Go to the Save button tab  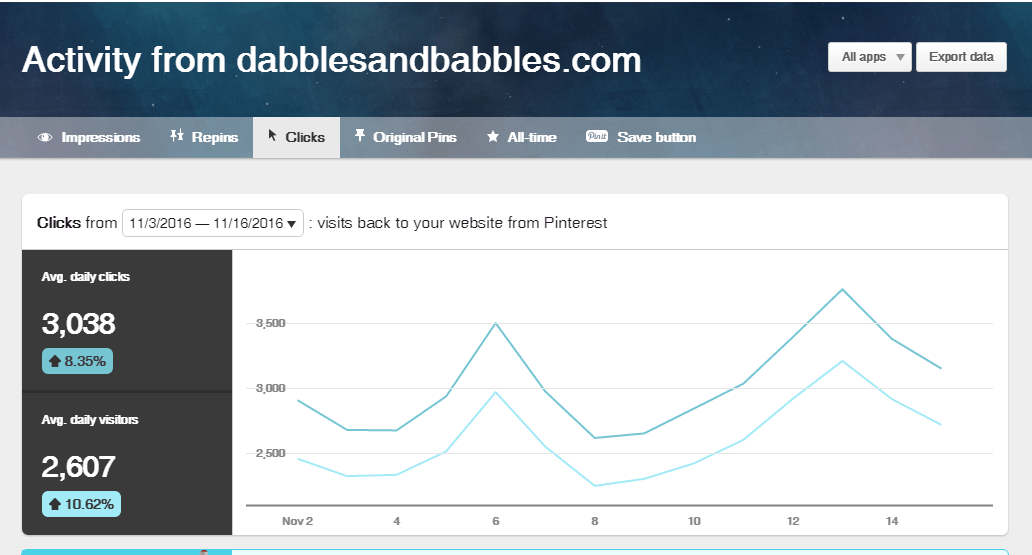640,138
